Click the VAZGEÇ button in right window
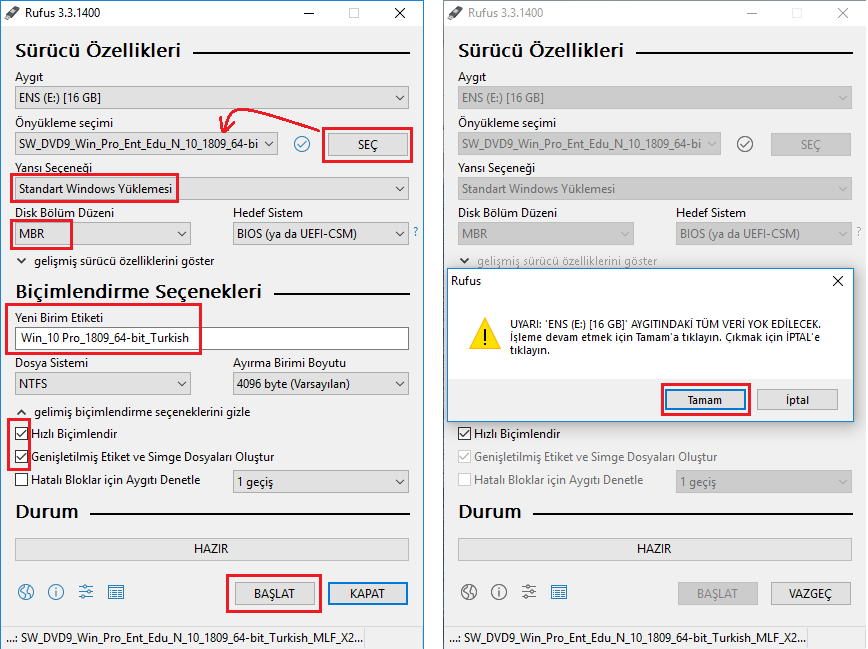This screenshot has width=868, height=649. (810, 594)
